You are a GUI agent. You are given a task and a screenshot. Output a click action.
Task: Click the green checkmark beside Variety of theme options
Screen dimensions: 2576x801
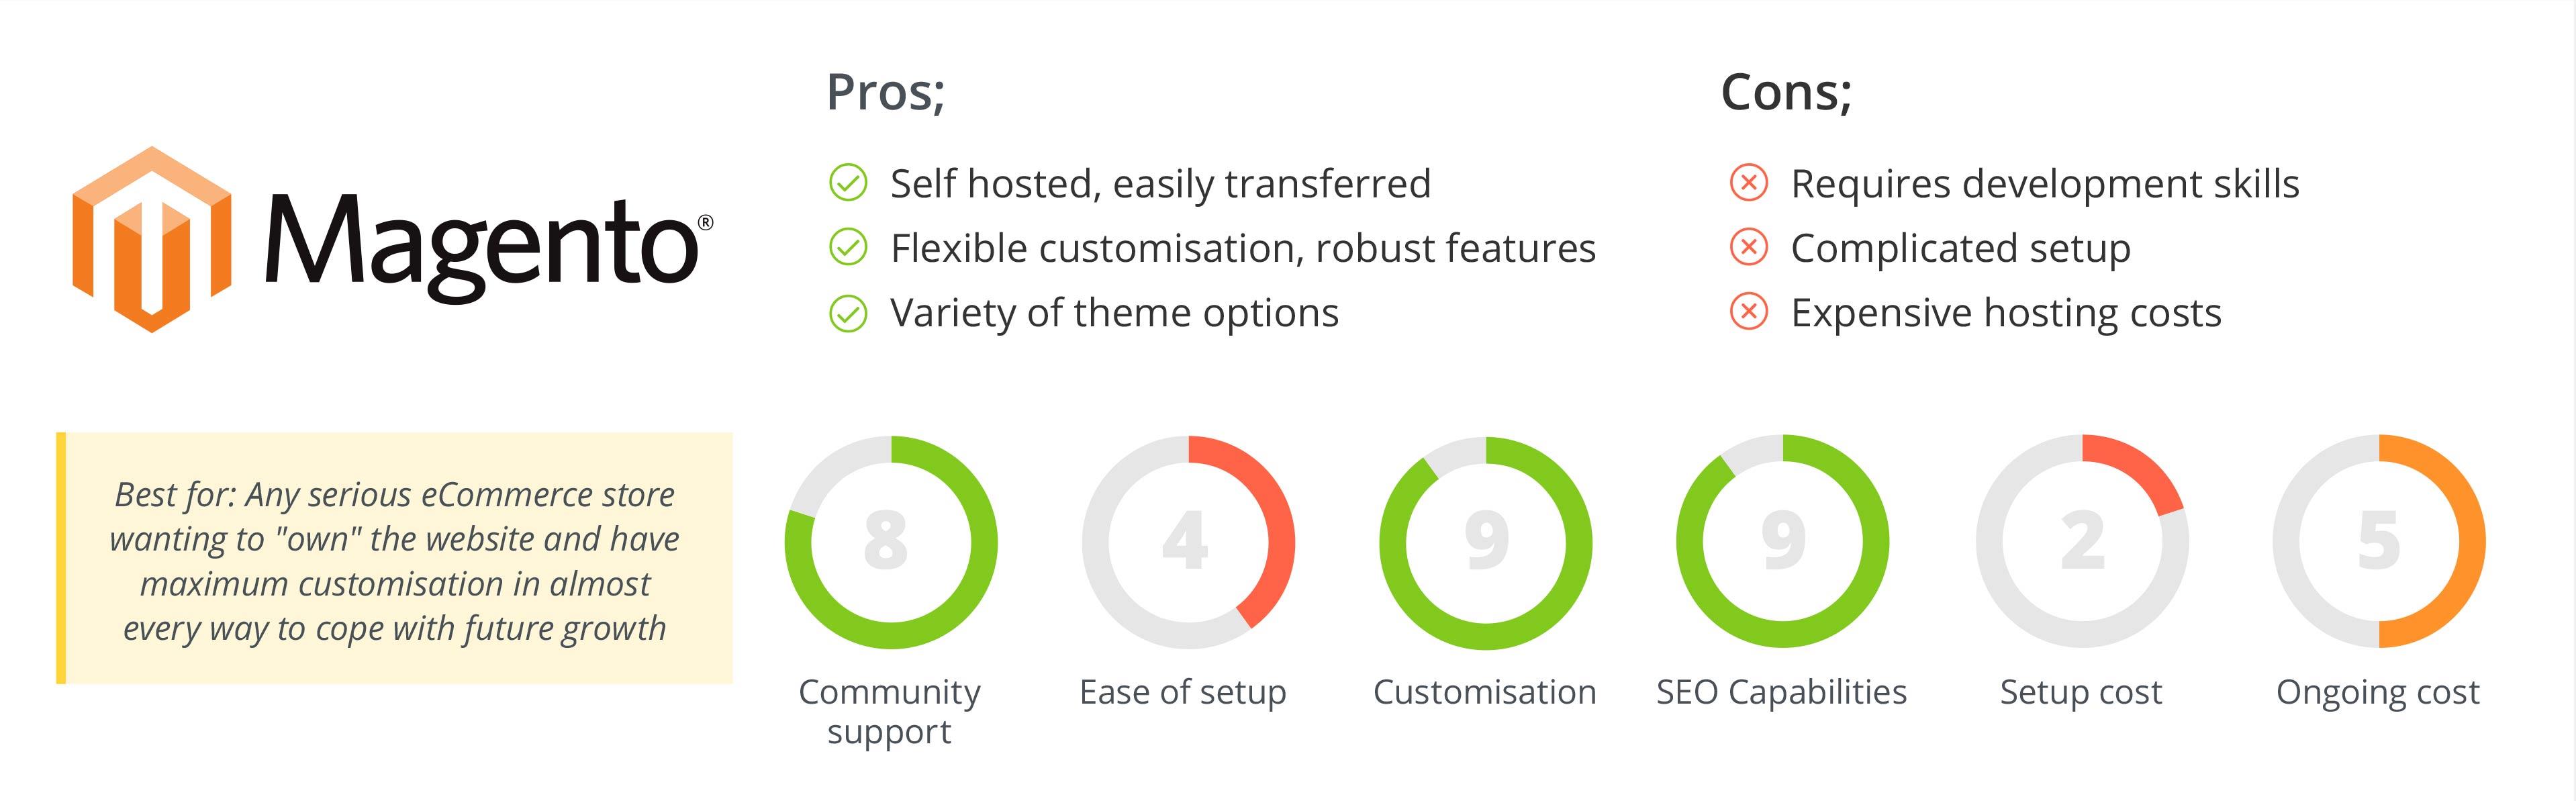(848, 313)
